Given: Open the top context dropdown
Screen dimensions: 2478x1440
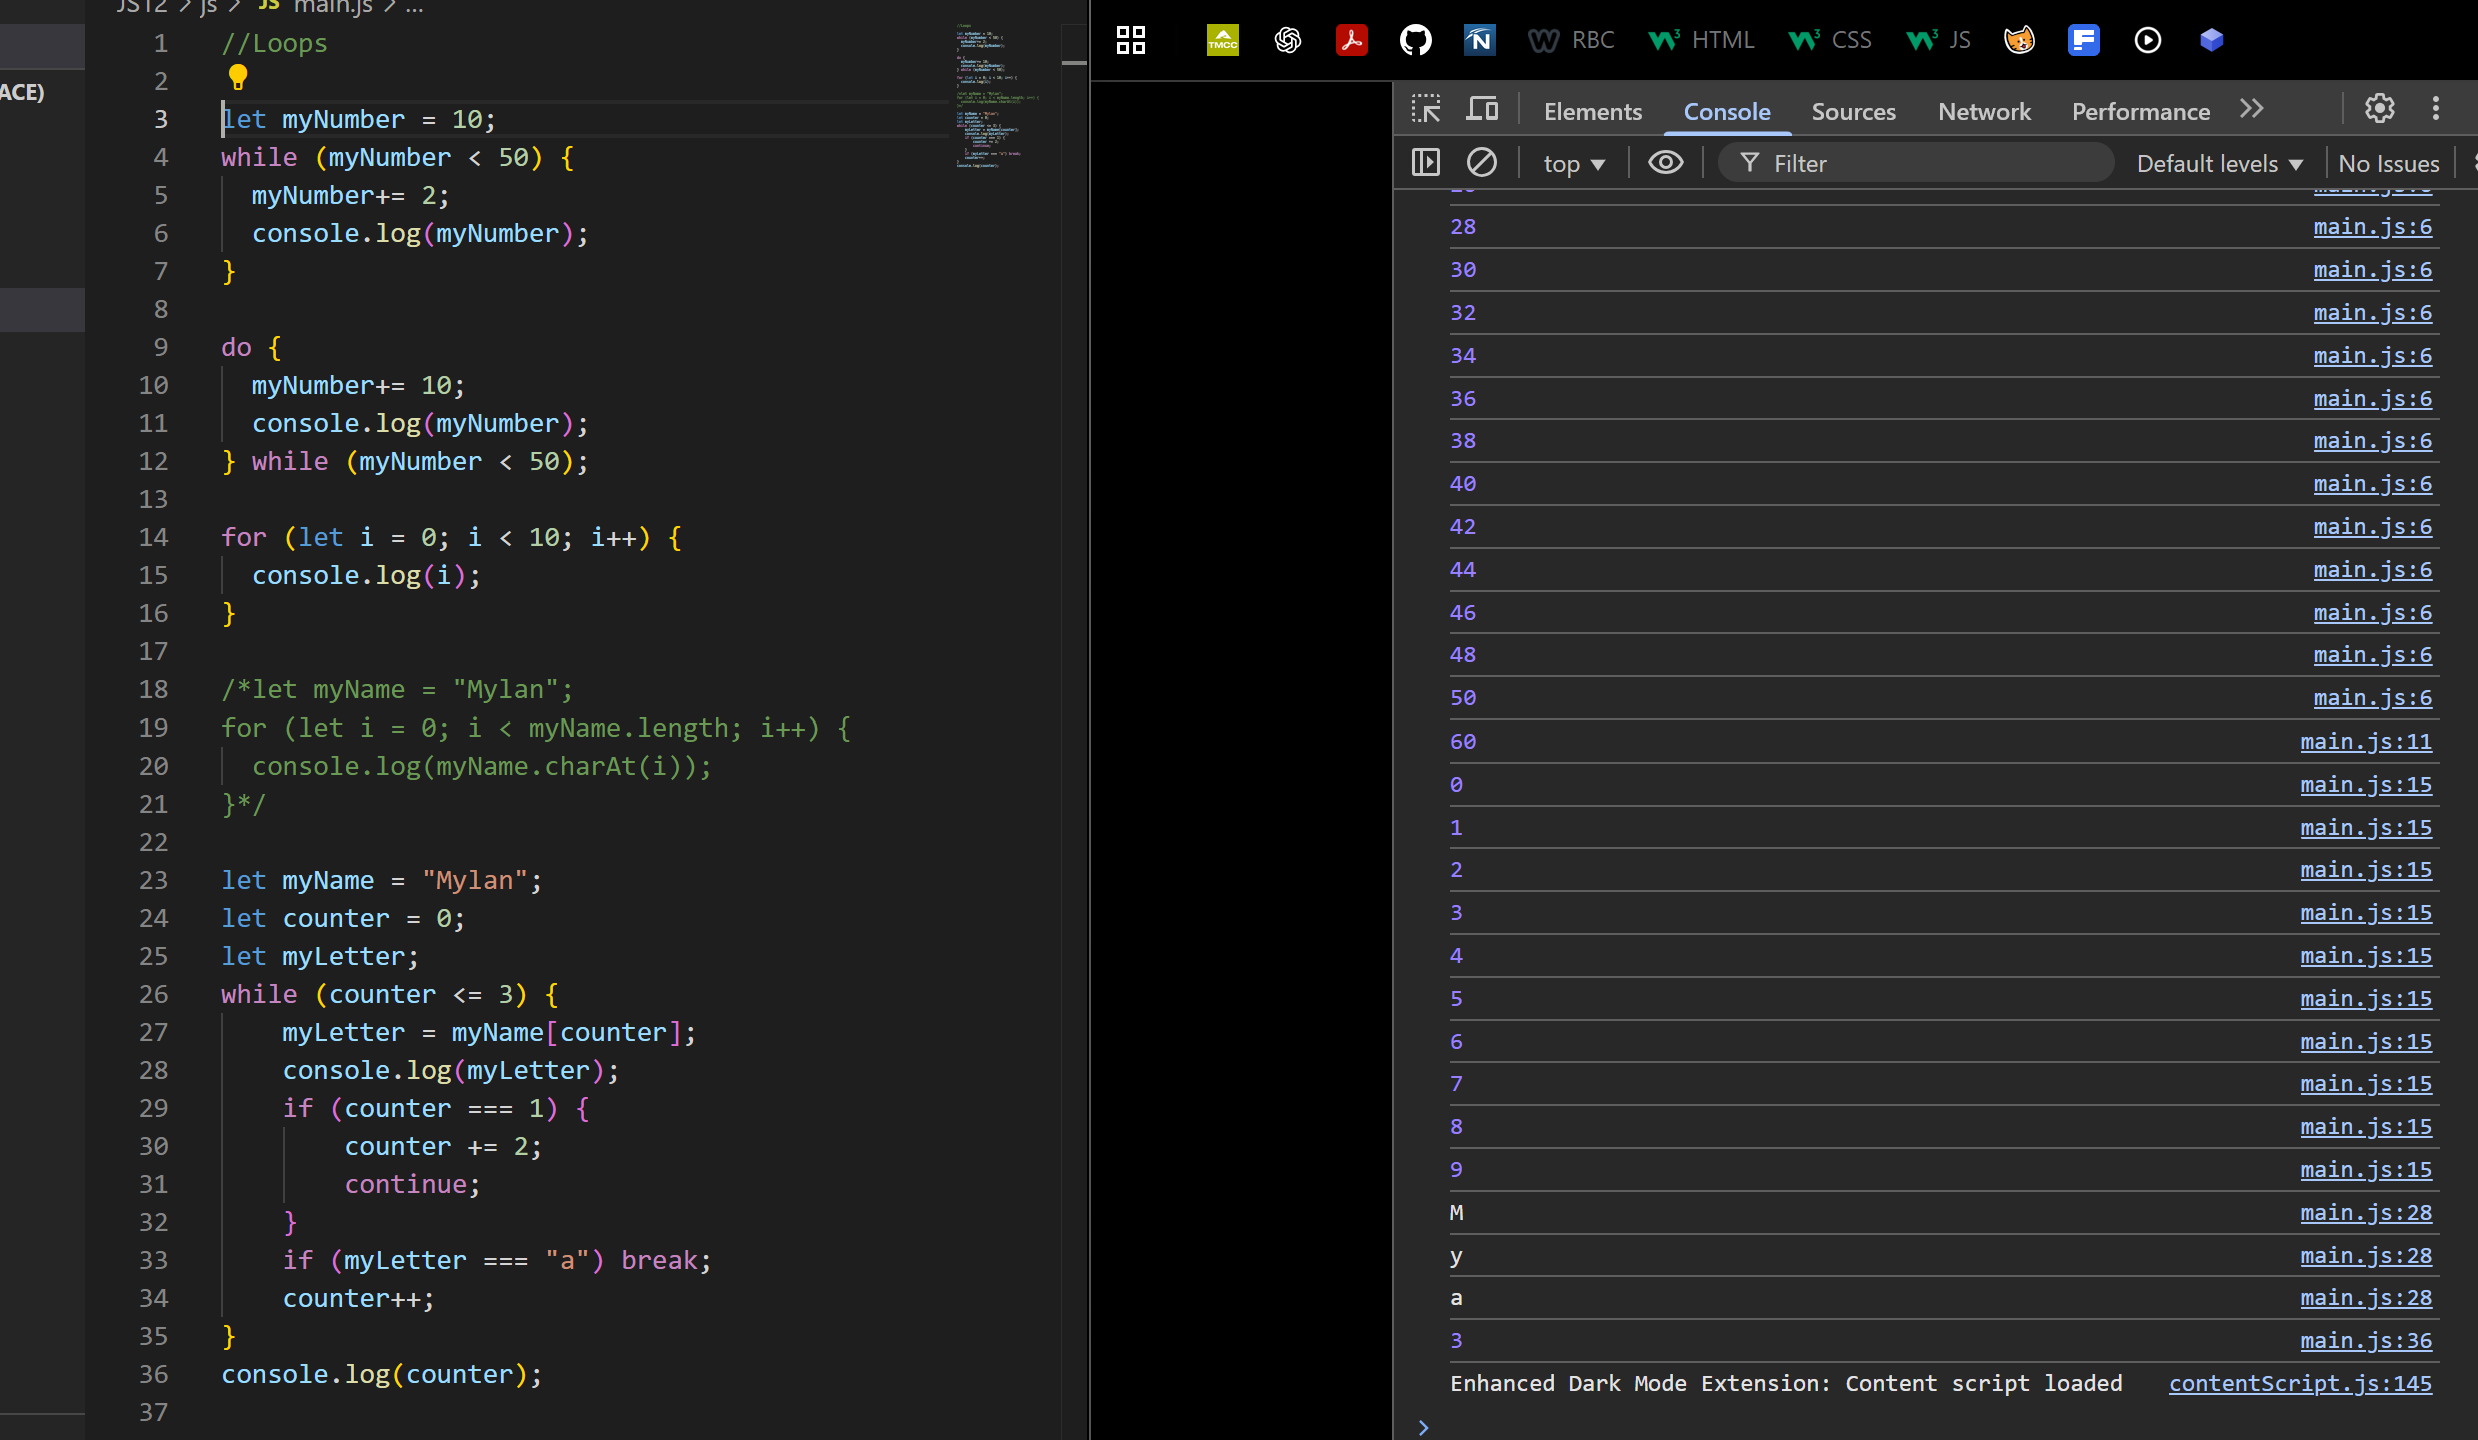Looking at the screenshot, I should pos(1573,164).
